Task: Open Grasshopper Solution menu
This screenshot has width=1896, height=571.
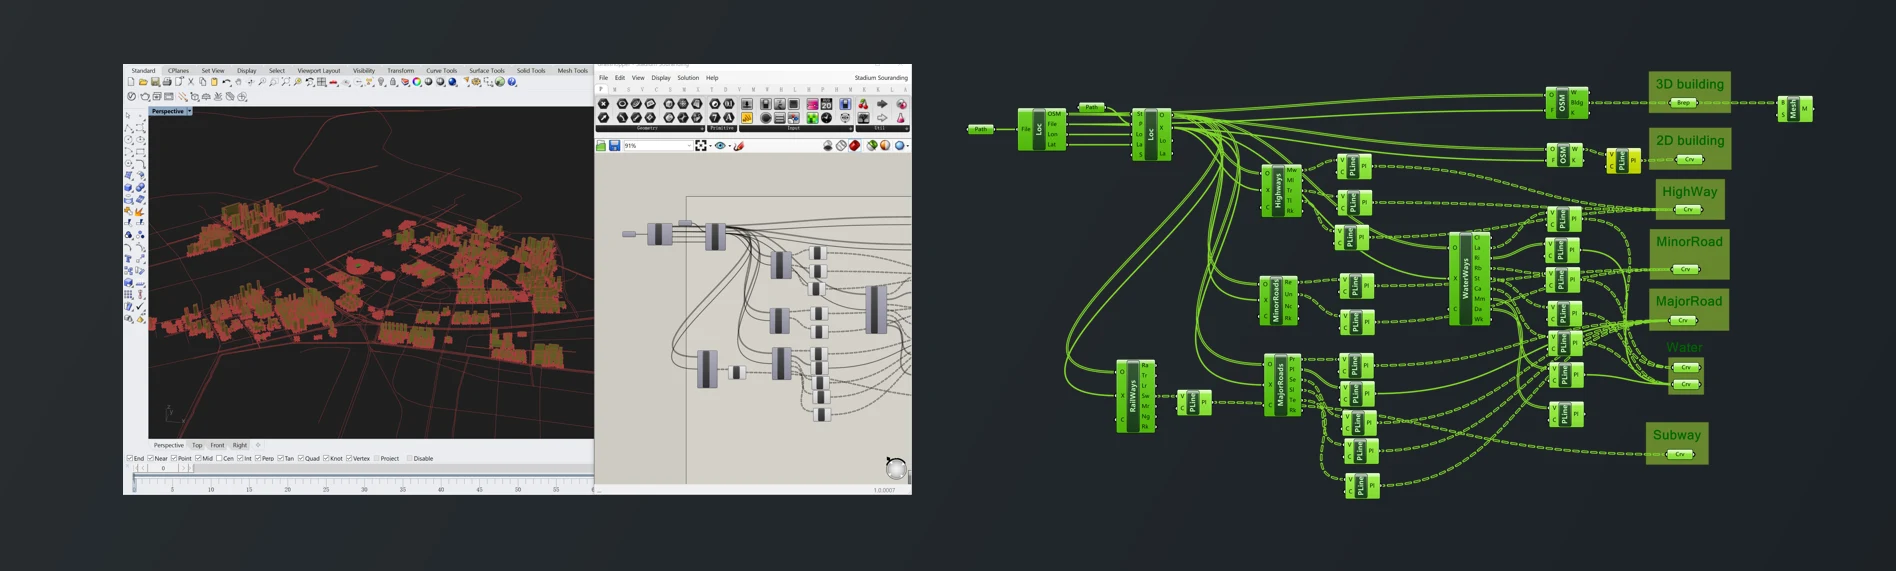Action: 688,78
